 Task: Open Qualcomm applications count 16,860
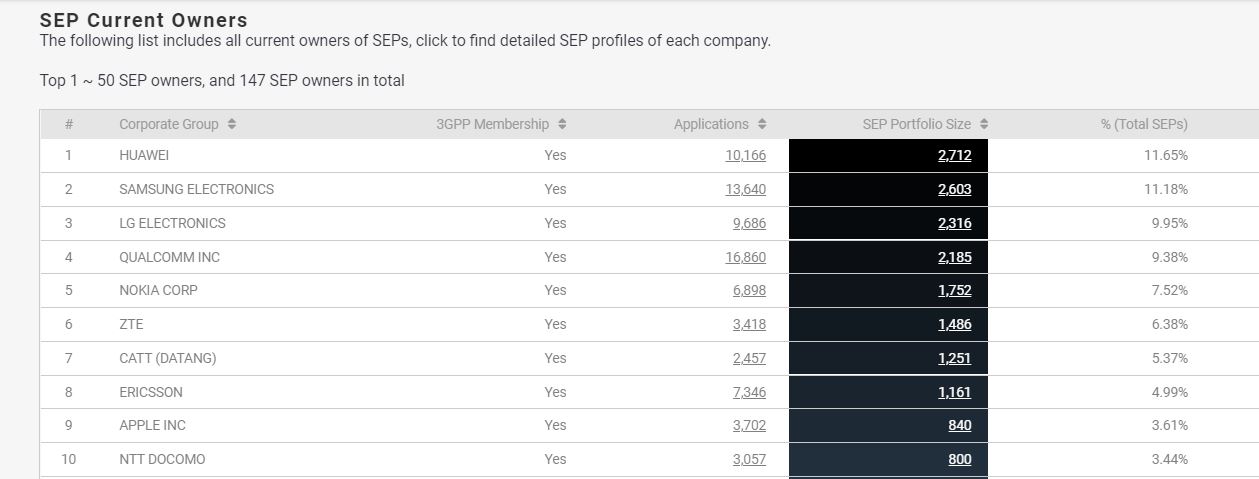(x=746, y=257)
